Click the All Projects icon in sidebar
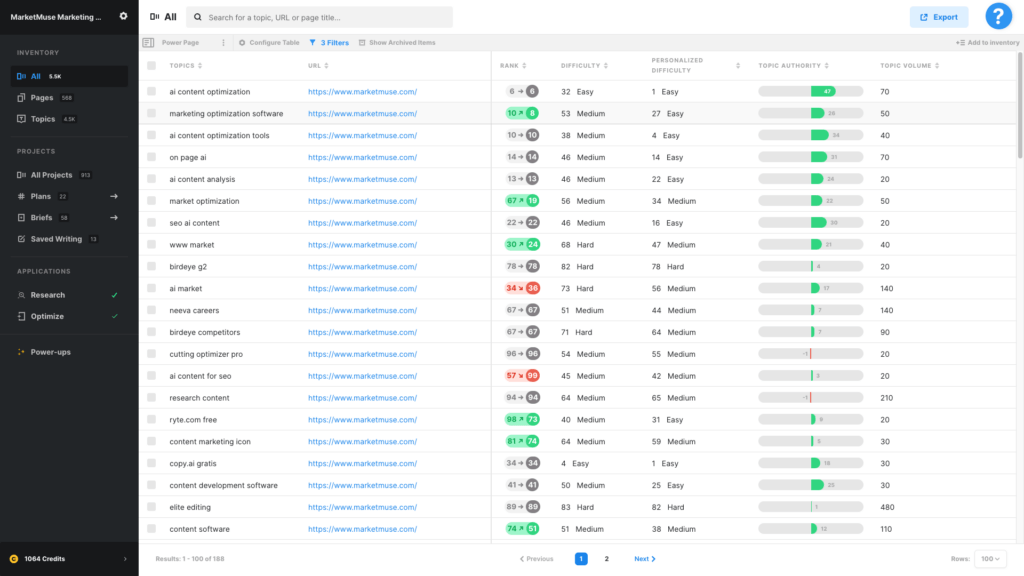Image resolution: width=1024 pixels, height=576 pixels. pyautogui.click(x=21, y=175)
